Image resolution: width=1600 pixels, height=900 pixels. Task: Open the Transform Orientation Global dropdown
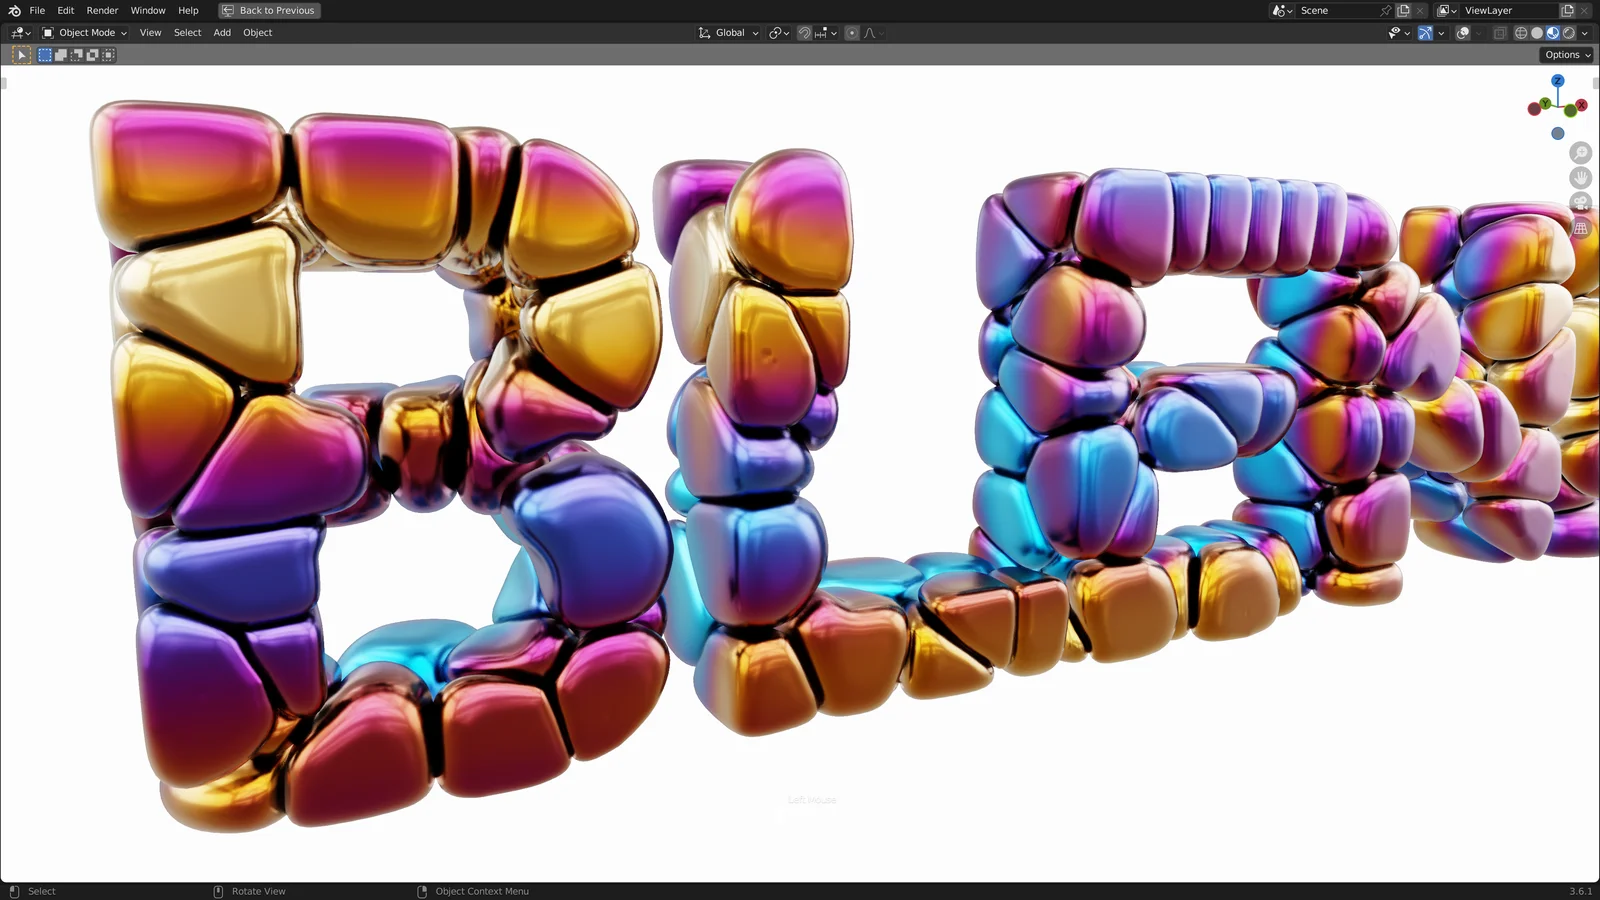728,32
